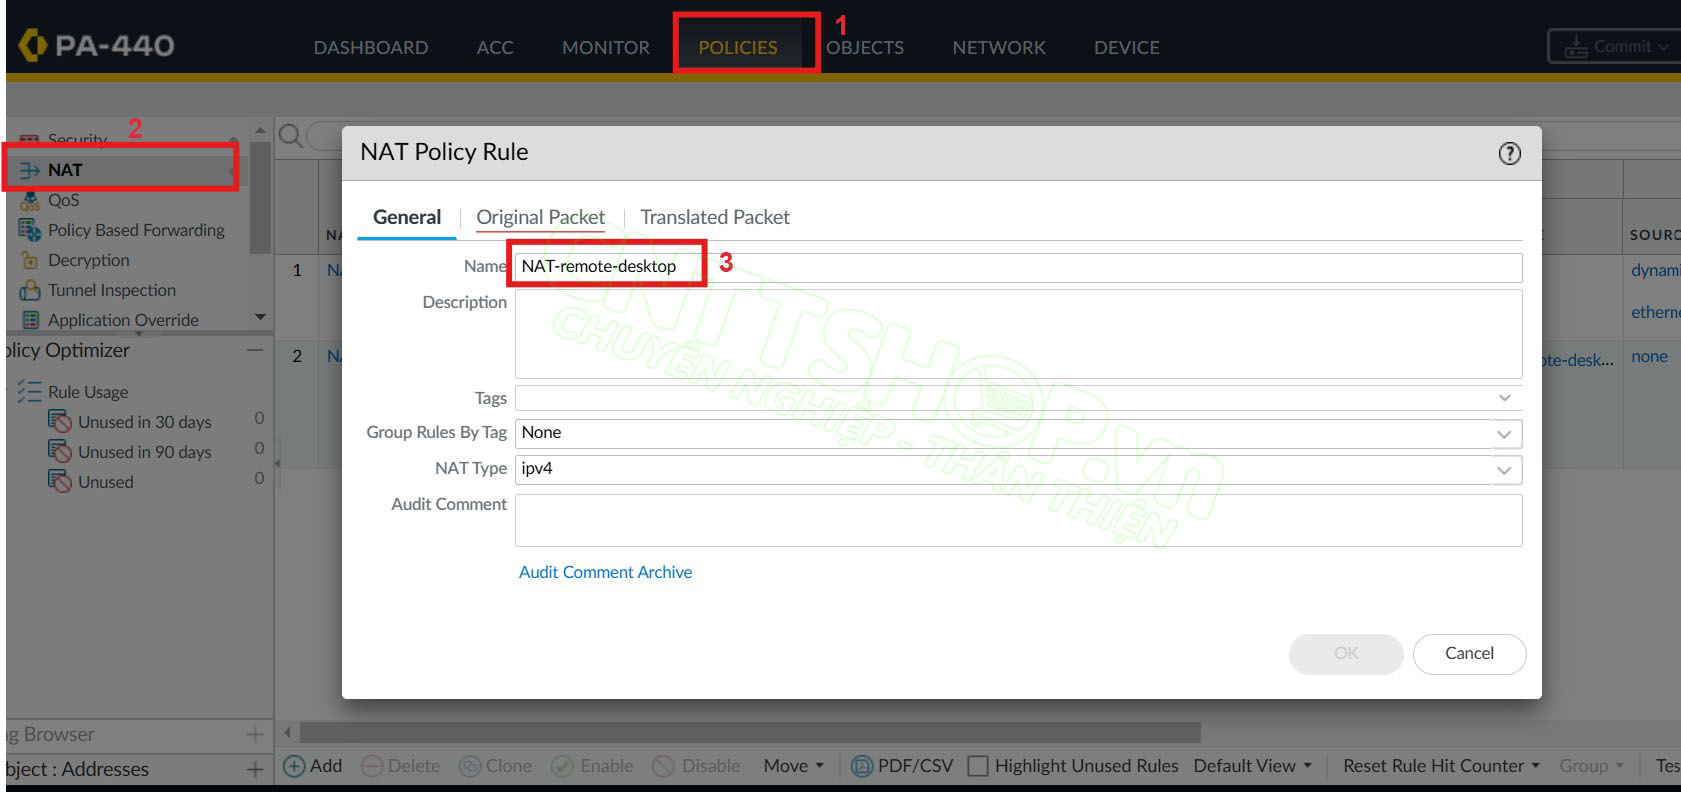Open the Tags dropdown
Viewport: 1681px width, 792px height.
tap(1503, 398)
